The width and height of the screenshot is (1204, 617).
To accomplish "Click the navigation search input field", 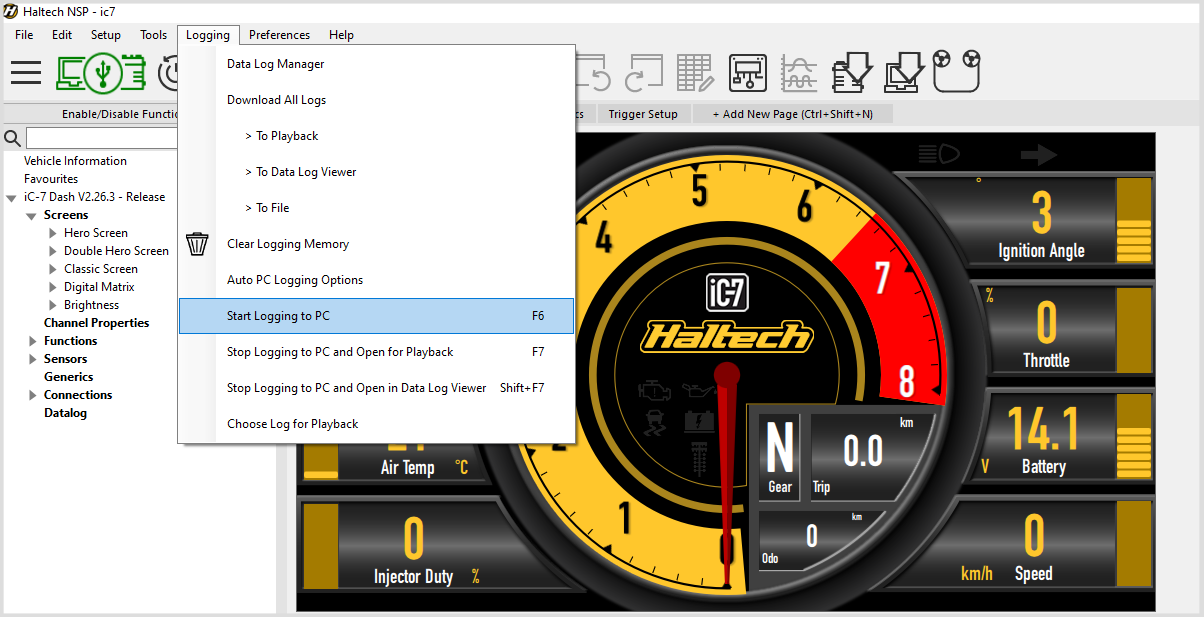I will [101, 138].
